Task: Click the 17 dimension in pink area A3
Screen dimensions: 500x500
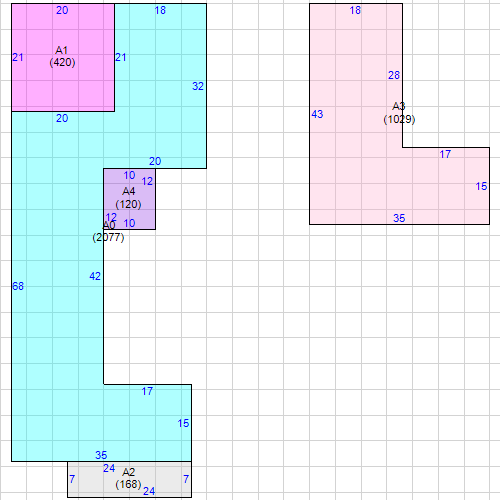Action: click(445, 154)
